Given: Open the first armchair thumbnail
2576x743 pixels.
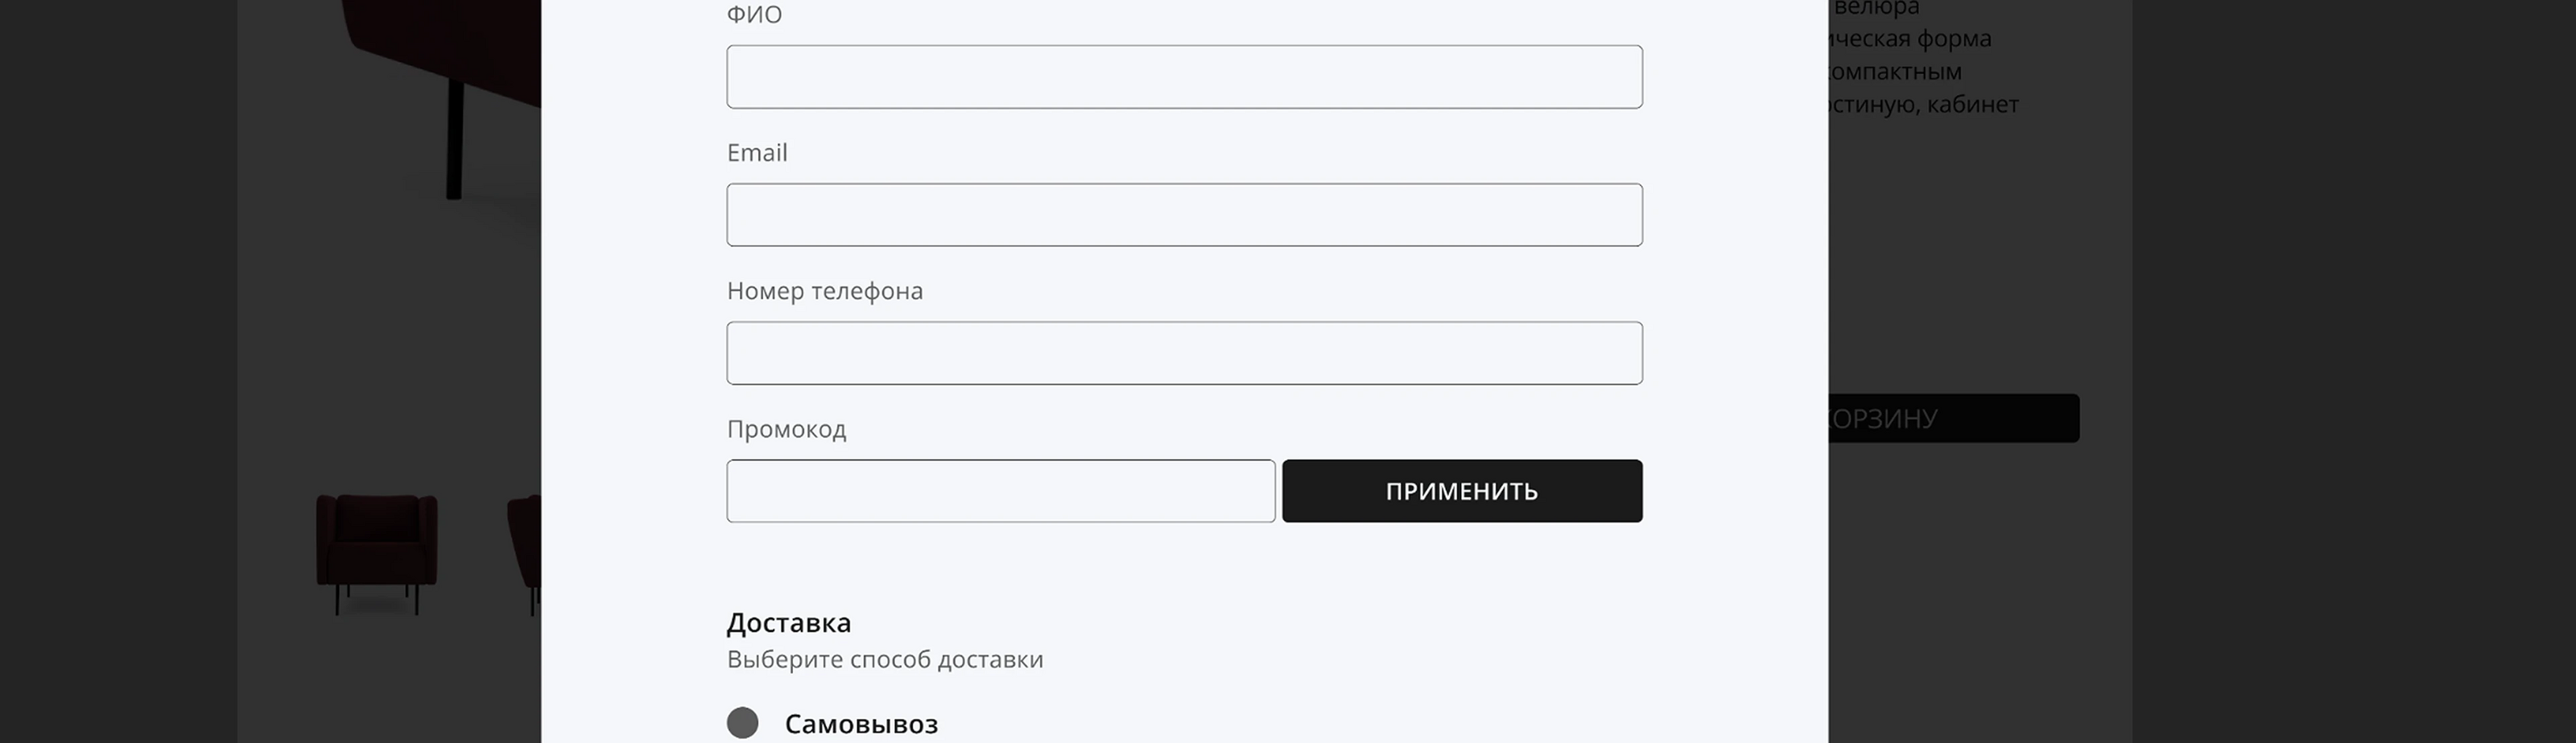Looking at the screenshot, I should coord(377,553).
